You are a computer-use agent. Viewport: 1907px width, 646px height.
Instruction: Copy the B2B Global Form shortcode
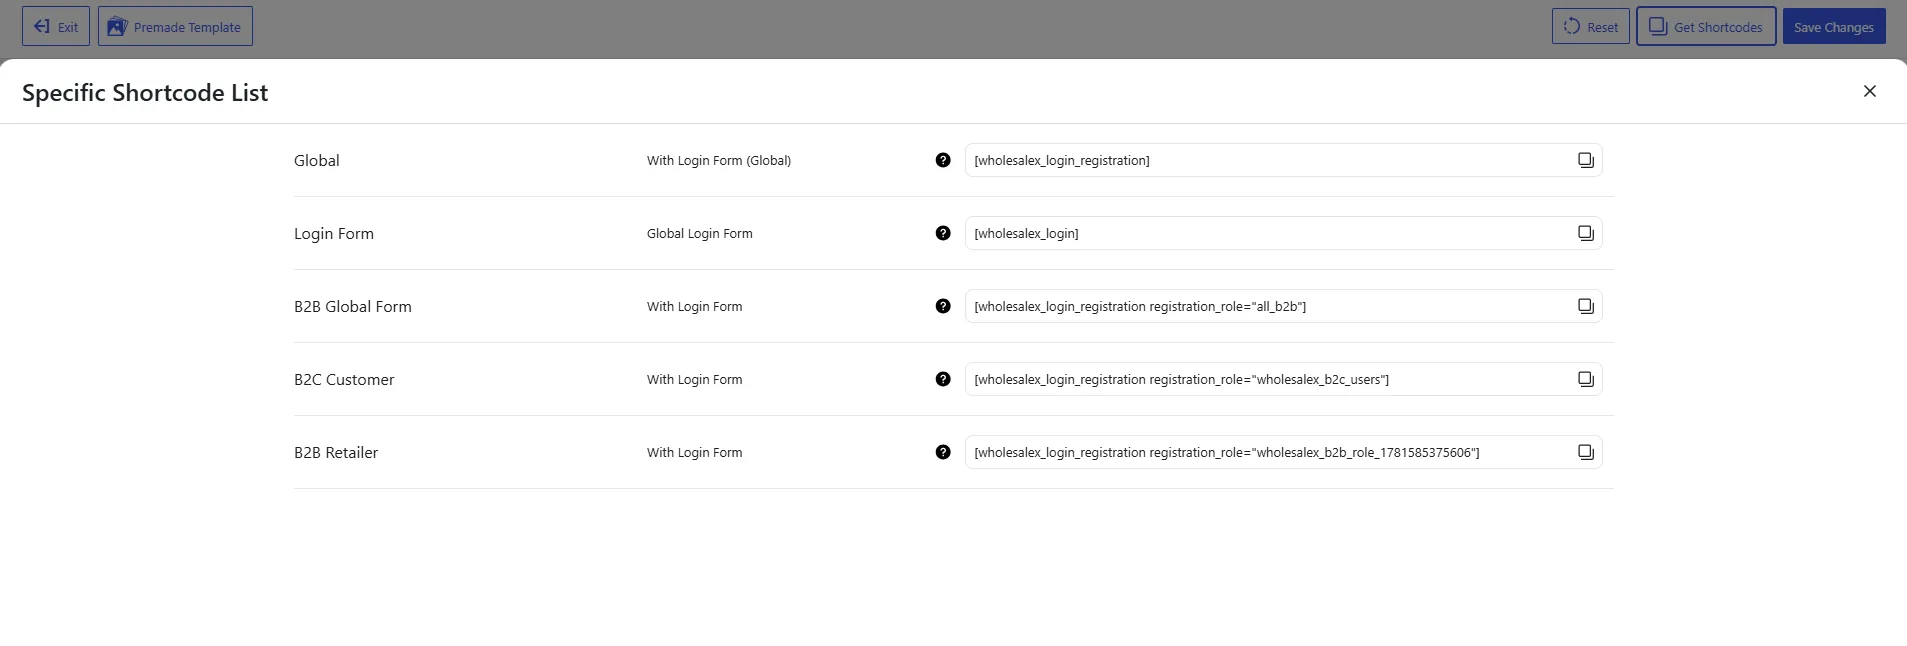point(1585,306)
